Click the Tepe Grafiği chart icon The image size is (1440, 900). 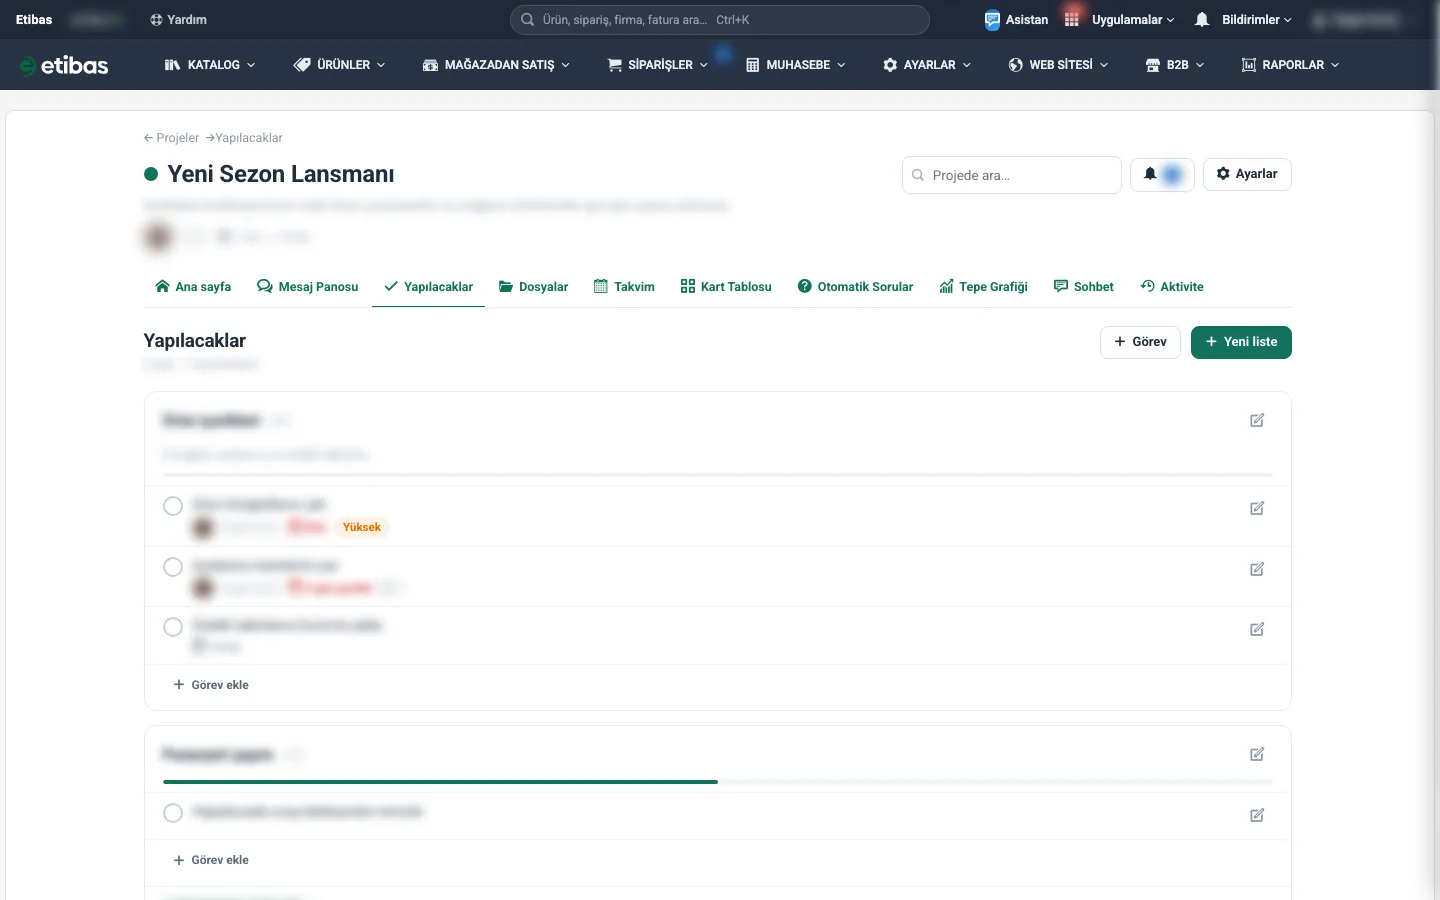[946, 287]
